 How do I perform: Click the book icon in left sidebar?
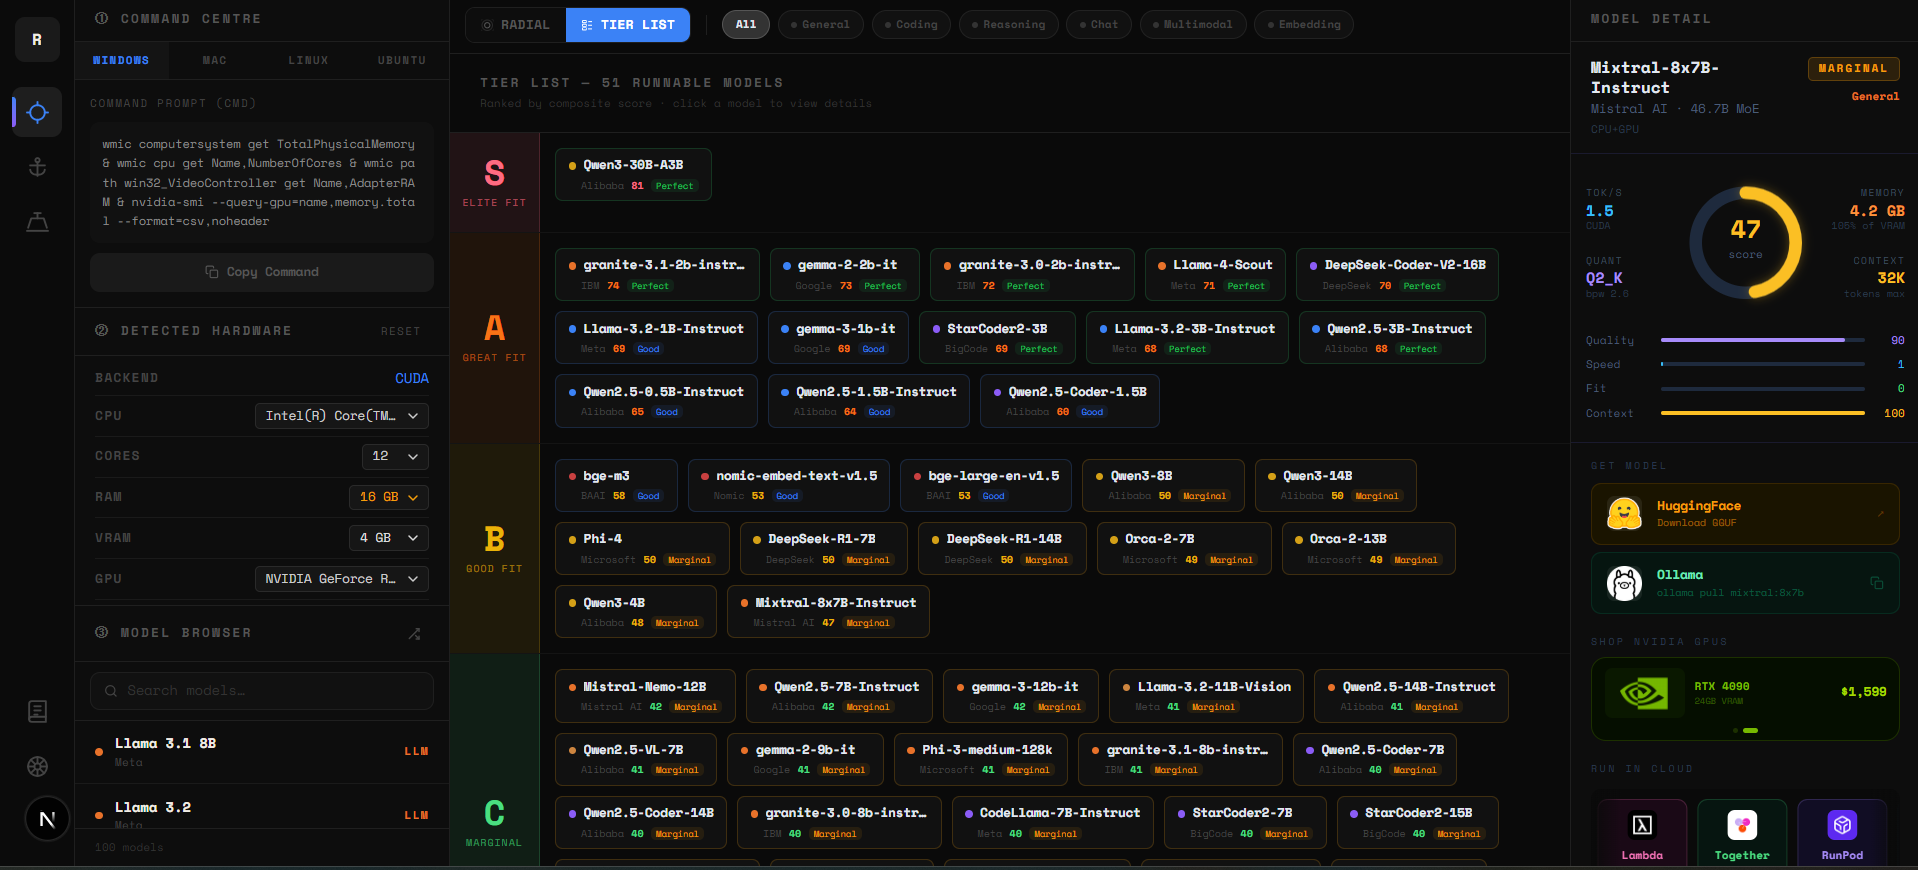[37, 711]
